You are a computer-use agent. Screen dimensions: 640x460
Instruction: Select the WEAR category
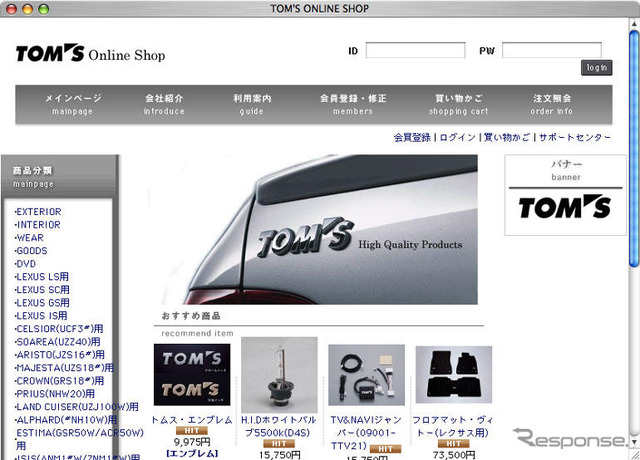point(29,238)
